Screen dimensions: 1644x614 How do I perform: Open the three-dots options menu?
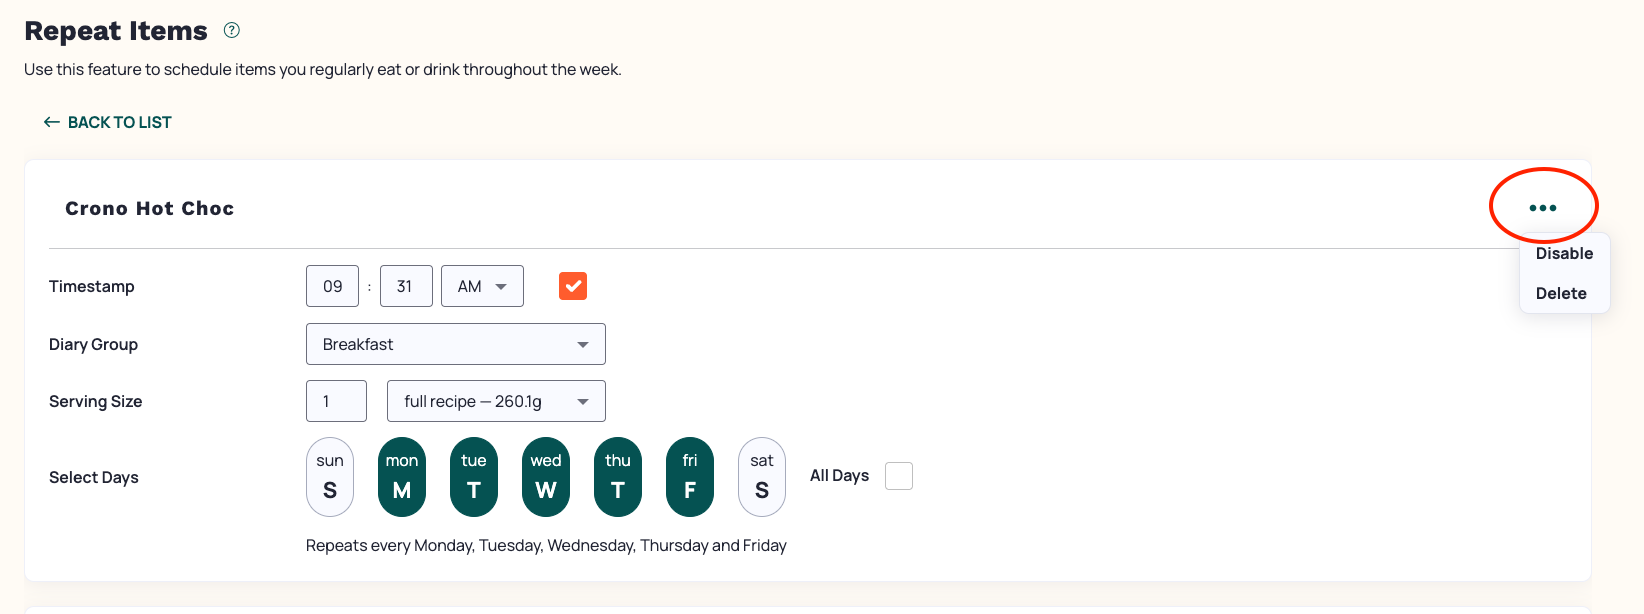[x=1543, y=208]
